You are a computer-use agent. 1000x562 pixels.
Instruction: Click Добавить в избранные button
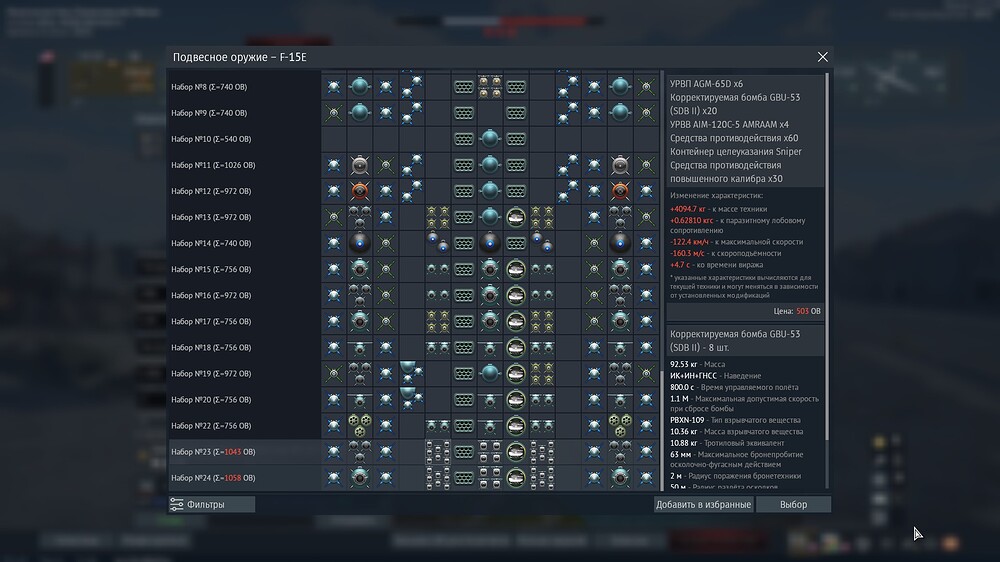coord(703,504)
